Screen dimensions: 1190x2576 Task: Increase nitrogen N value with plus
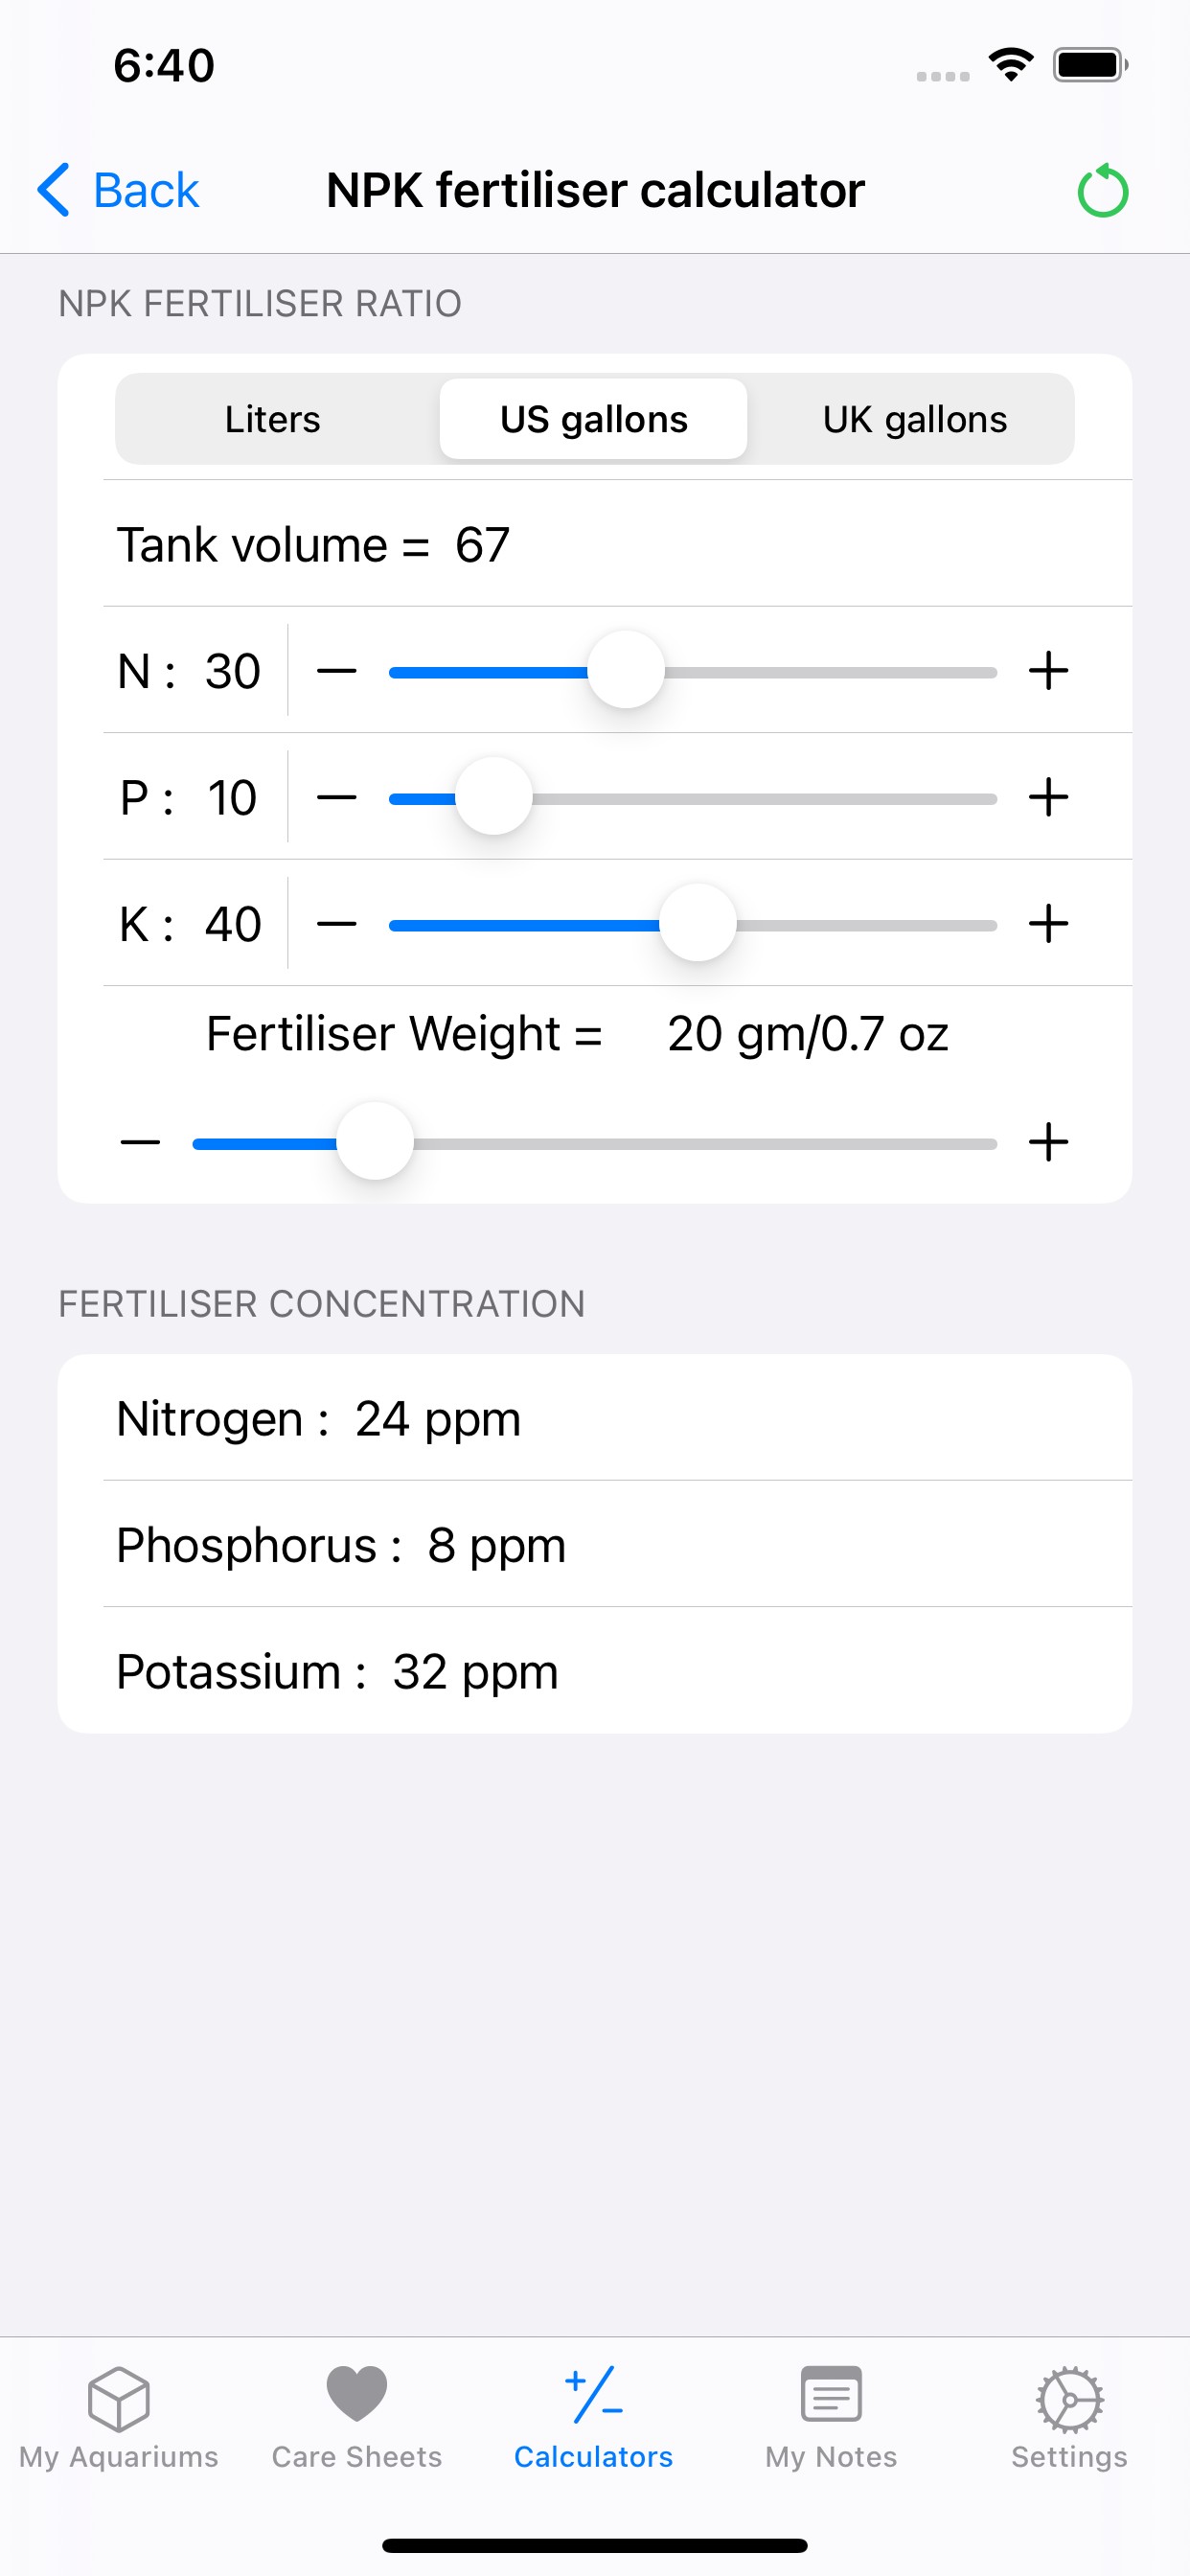click(1048, 671)
